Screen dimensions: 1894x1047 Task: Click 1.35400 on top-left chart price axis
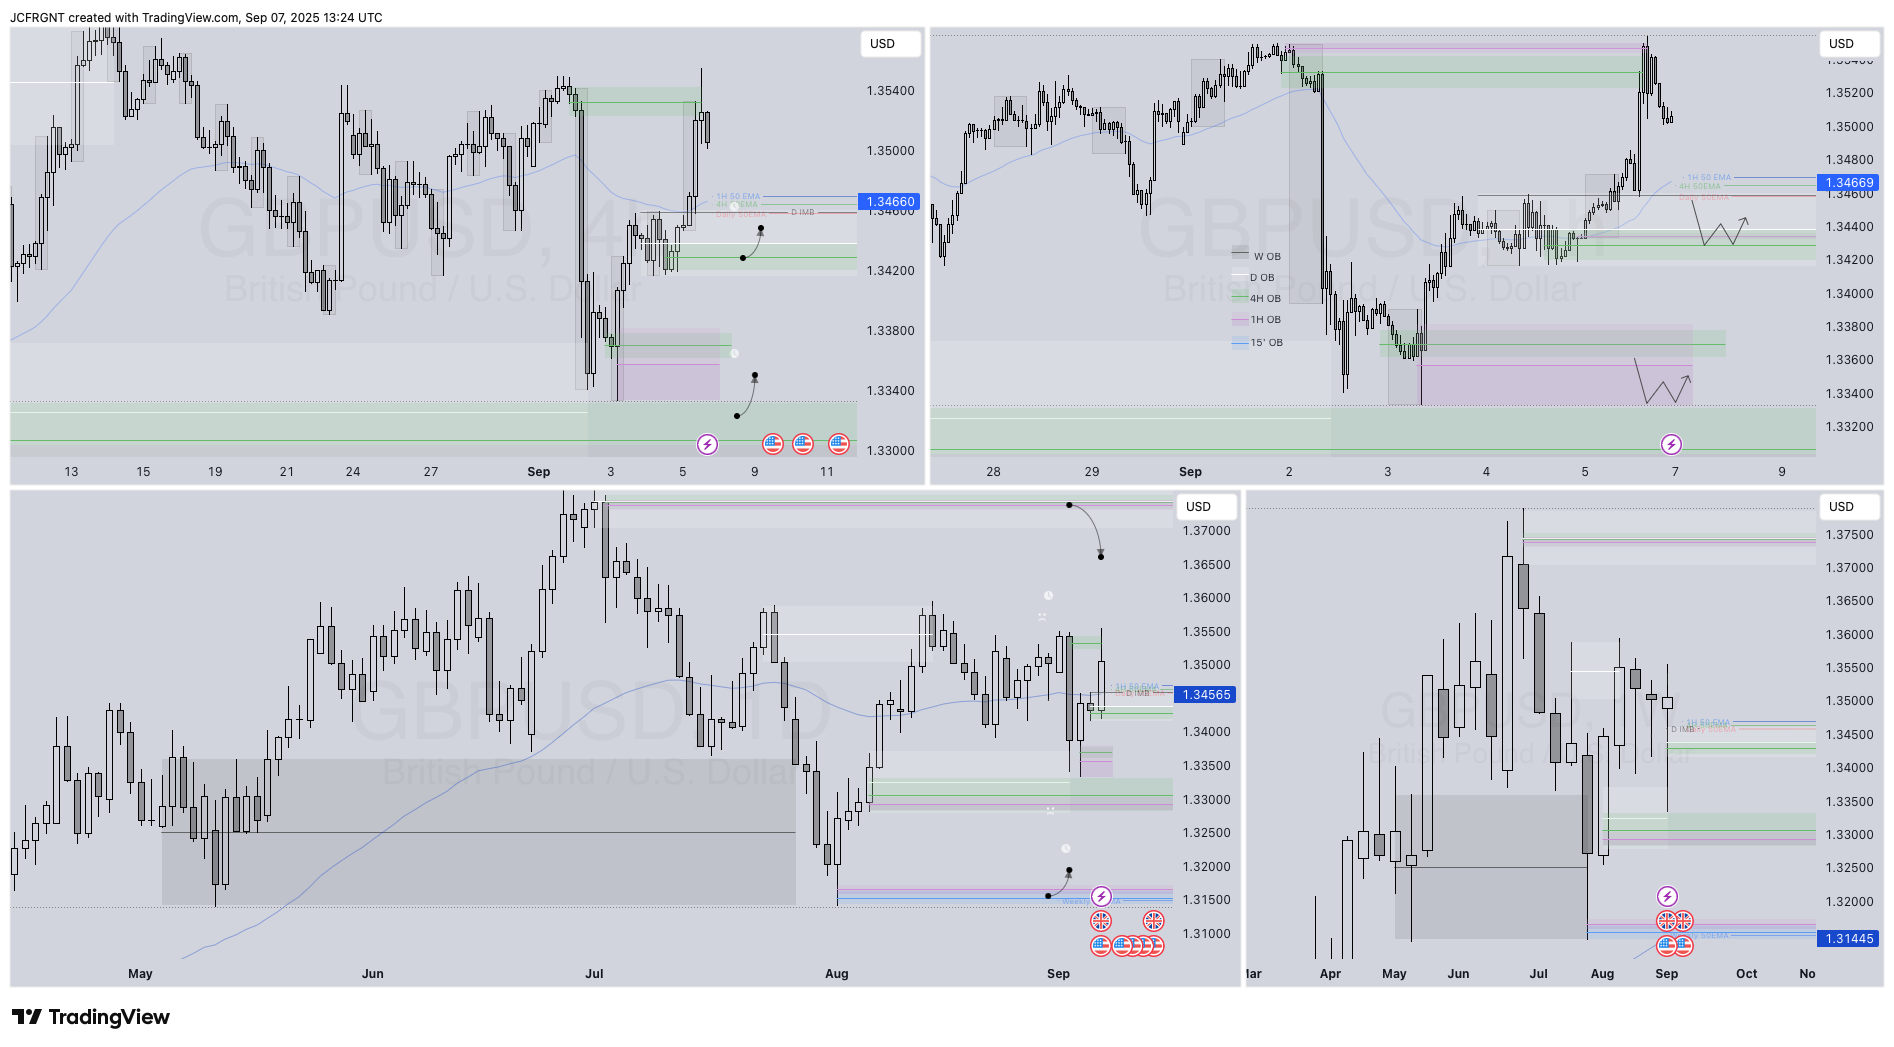890,91
